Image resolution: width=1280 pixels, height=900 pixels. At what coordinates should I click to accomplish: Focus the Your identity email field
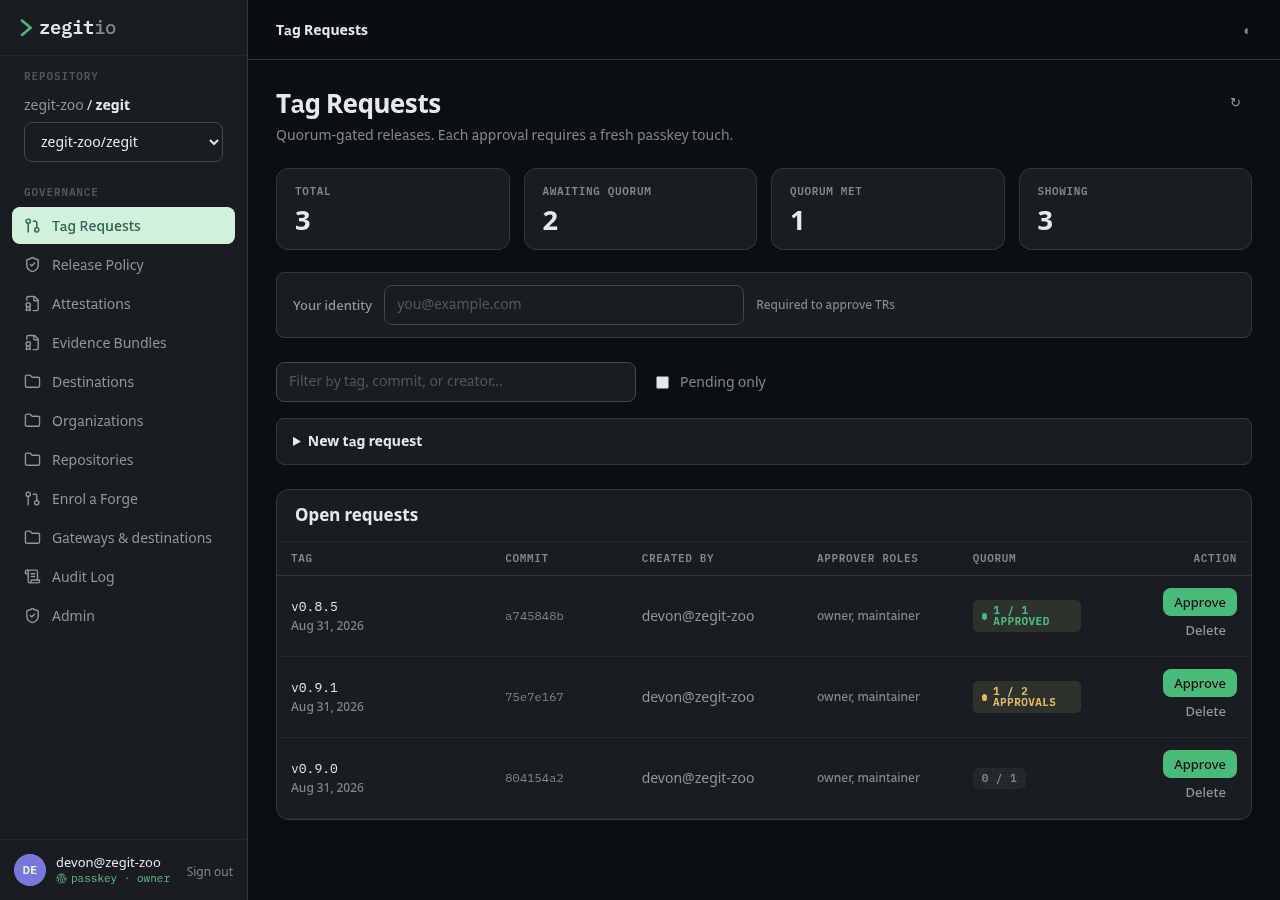coord(564,305)
